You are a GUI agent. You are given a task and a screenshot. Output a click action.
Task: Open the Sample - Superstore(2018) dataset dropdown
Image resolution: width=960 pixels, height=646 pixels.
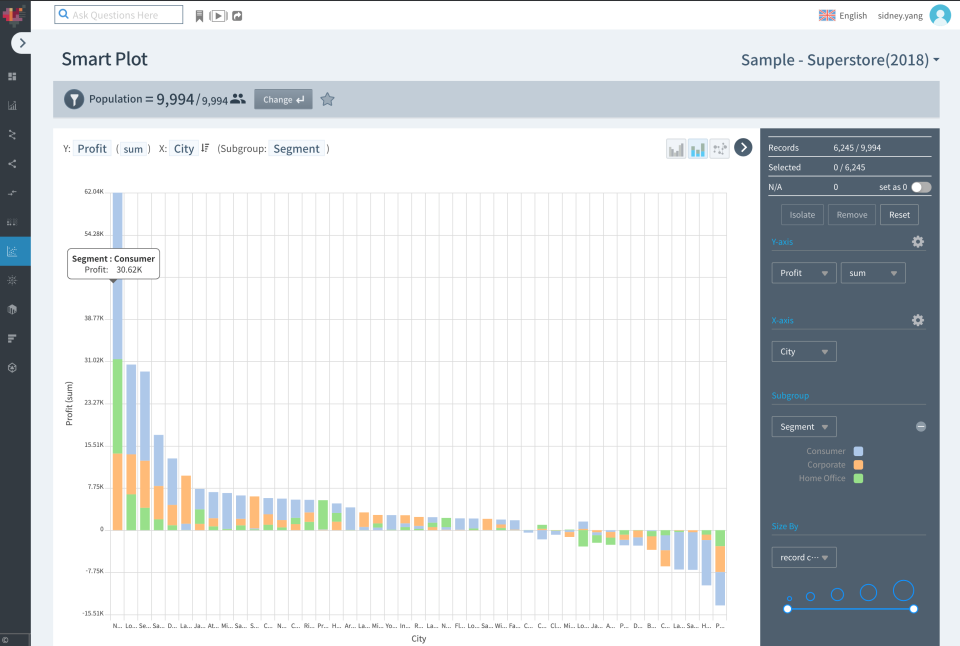pyautogui.click(x=840, y=60)
